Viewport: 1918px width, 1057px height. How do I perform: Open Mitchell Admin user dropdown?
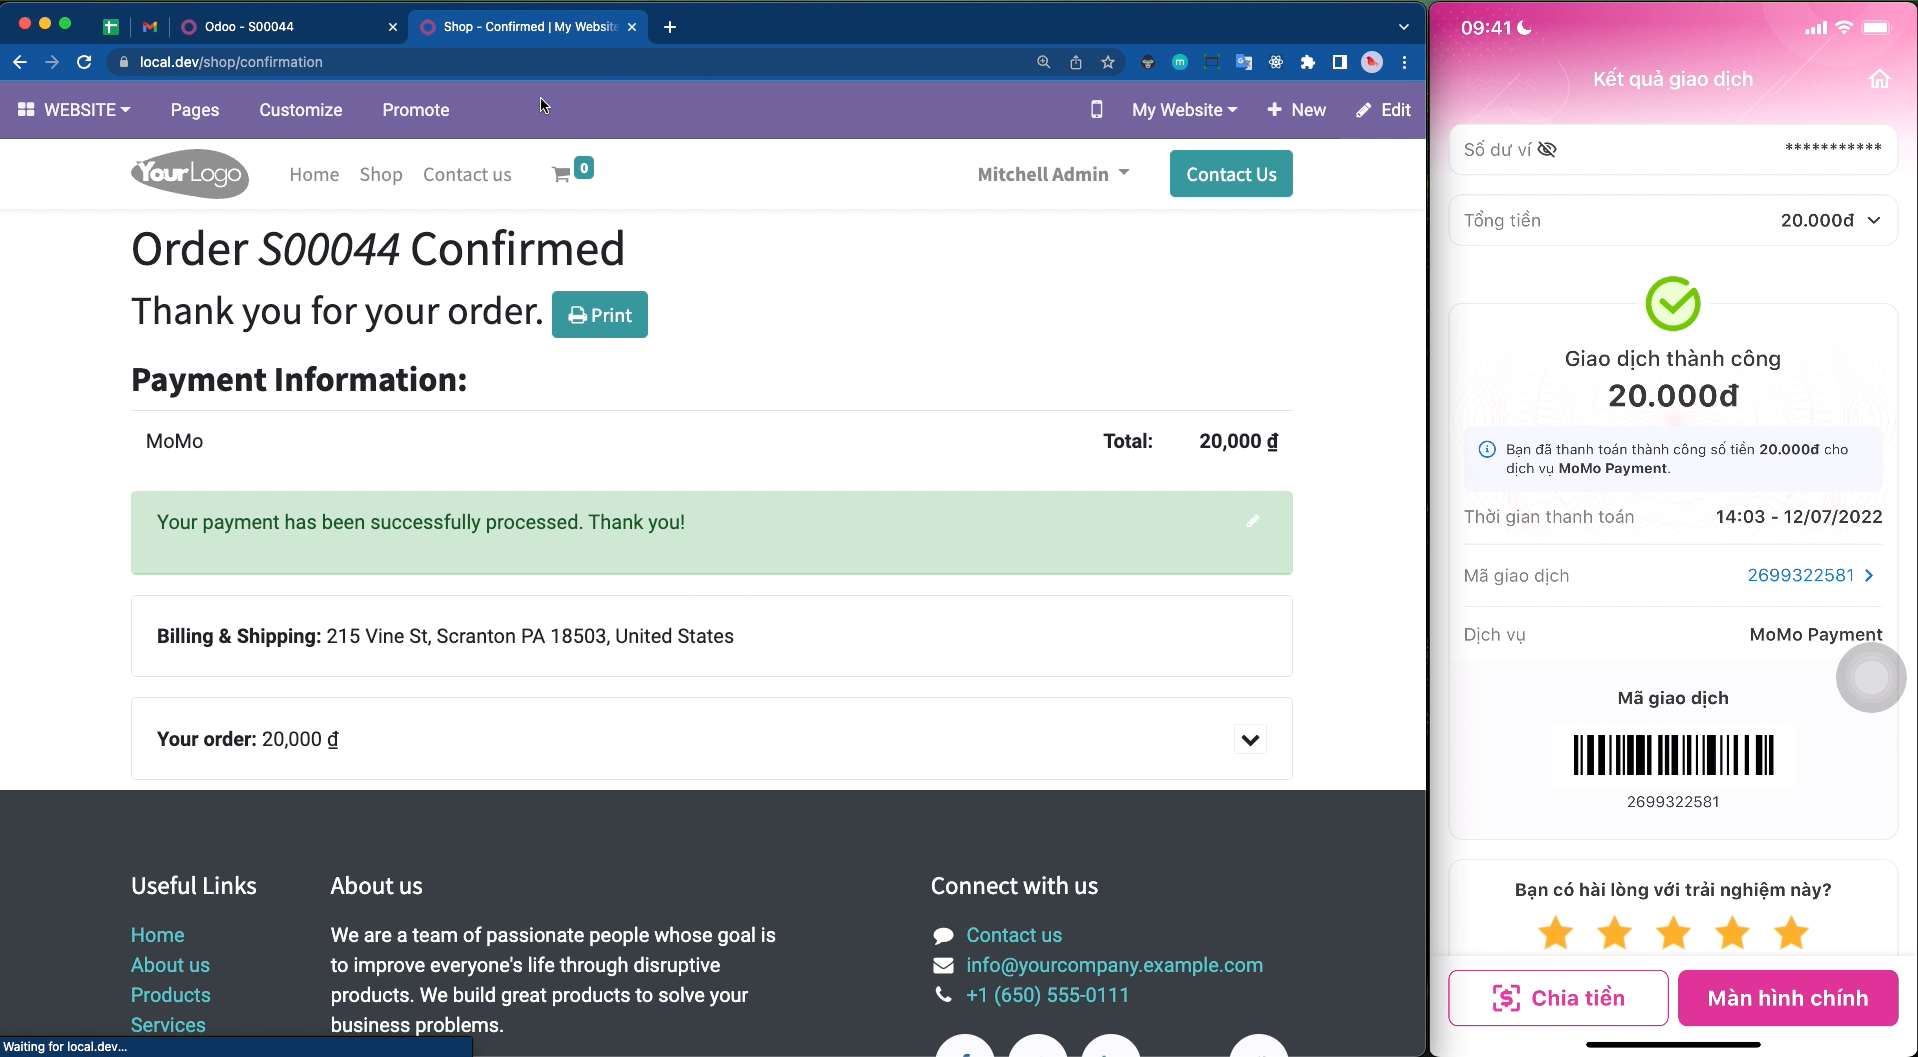pos(1053,174)
